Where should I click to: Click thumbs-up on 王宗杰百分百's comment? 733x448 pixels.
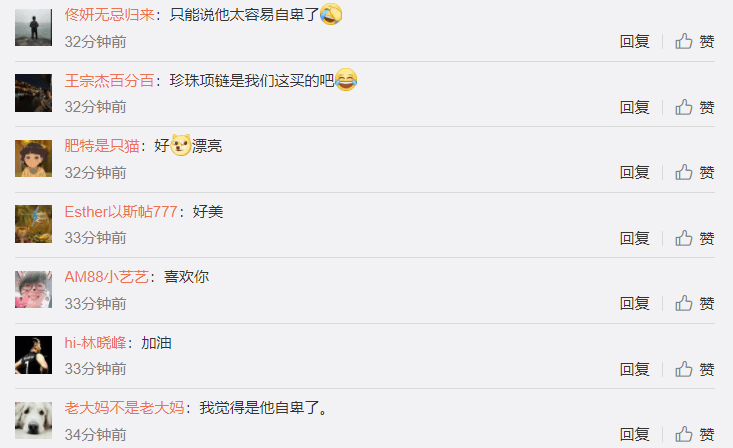pos(695,107)
